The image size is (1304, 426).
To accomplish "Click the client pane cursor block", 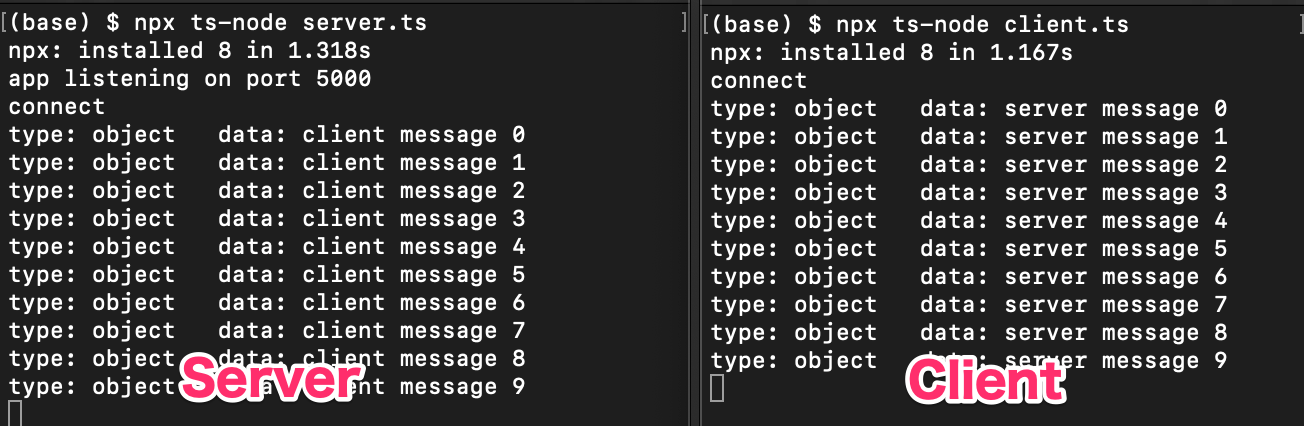I will pyautogui.click(x=716, y=388).
